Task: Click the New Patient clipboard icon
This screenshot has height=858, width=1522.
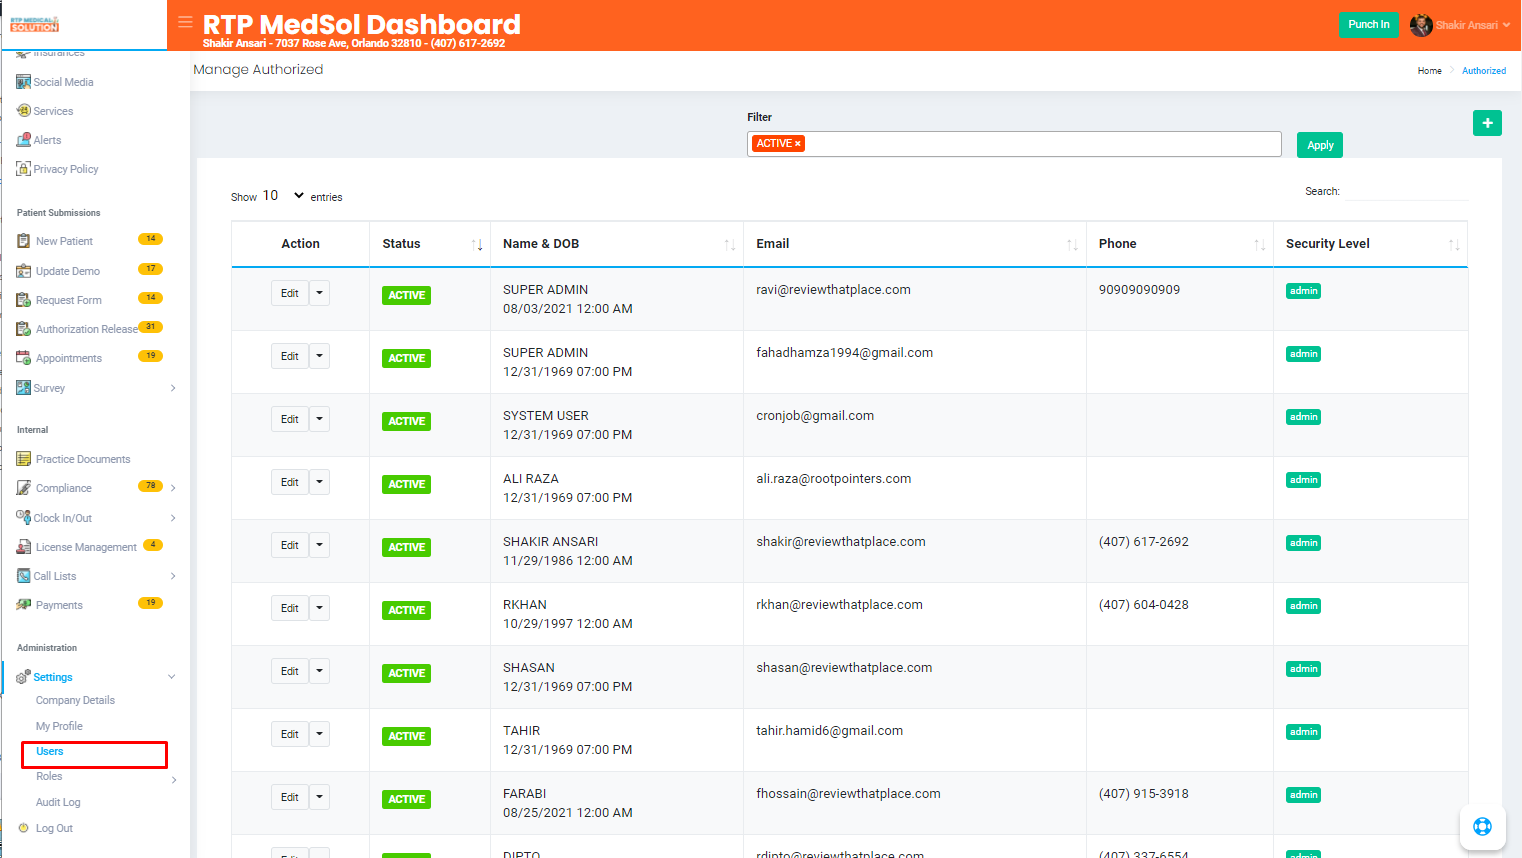Action: [23, 241]
